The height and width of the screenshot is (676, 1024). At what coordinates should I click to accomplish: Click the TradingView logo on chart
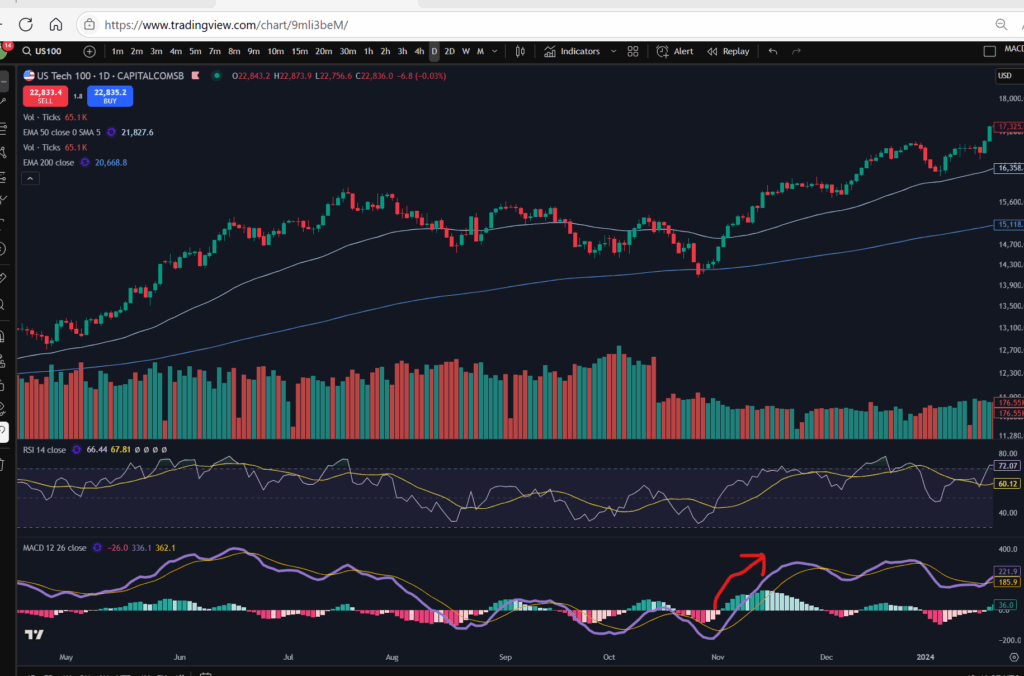click(34, 634)
